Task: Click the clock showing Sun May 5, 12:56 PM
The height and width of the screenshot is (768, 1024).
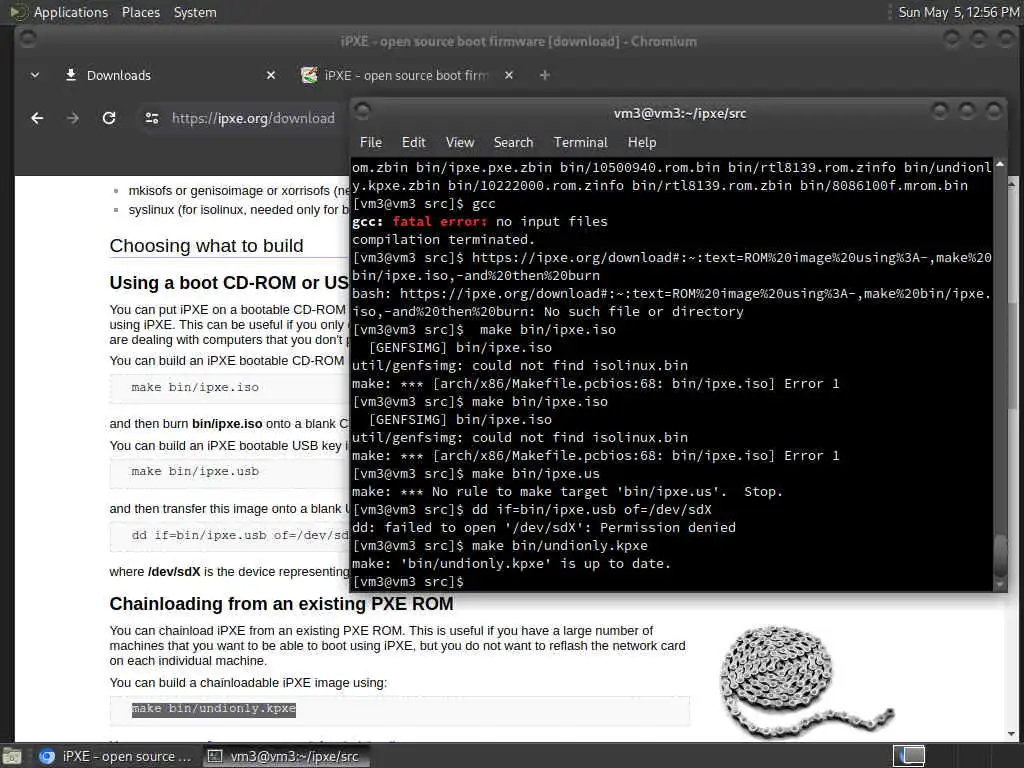Action: (x=958, y=12)
